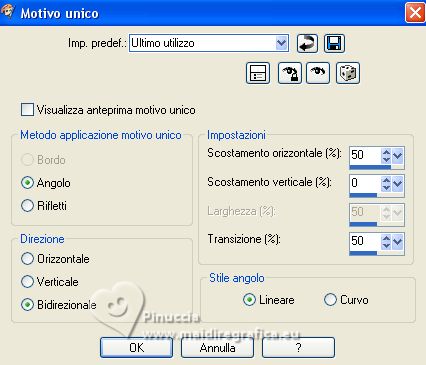Screen dimensions: 426x365
Task: Enable Visualizza anteprima motivo unico checkbox
Action: (x=27, y=110)
